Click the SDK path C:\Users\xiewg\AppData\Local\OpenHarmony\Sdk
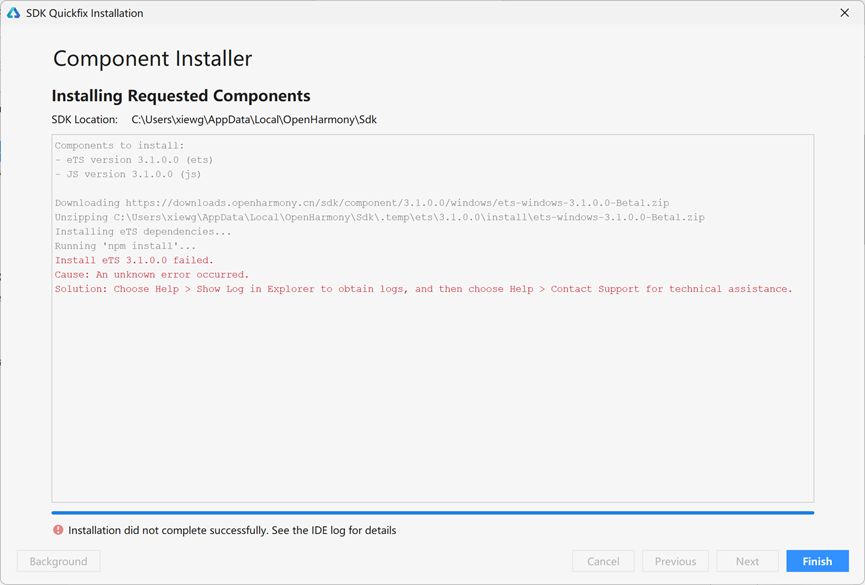Screen dimensions: 865x585 254,119
